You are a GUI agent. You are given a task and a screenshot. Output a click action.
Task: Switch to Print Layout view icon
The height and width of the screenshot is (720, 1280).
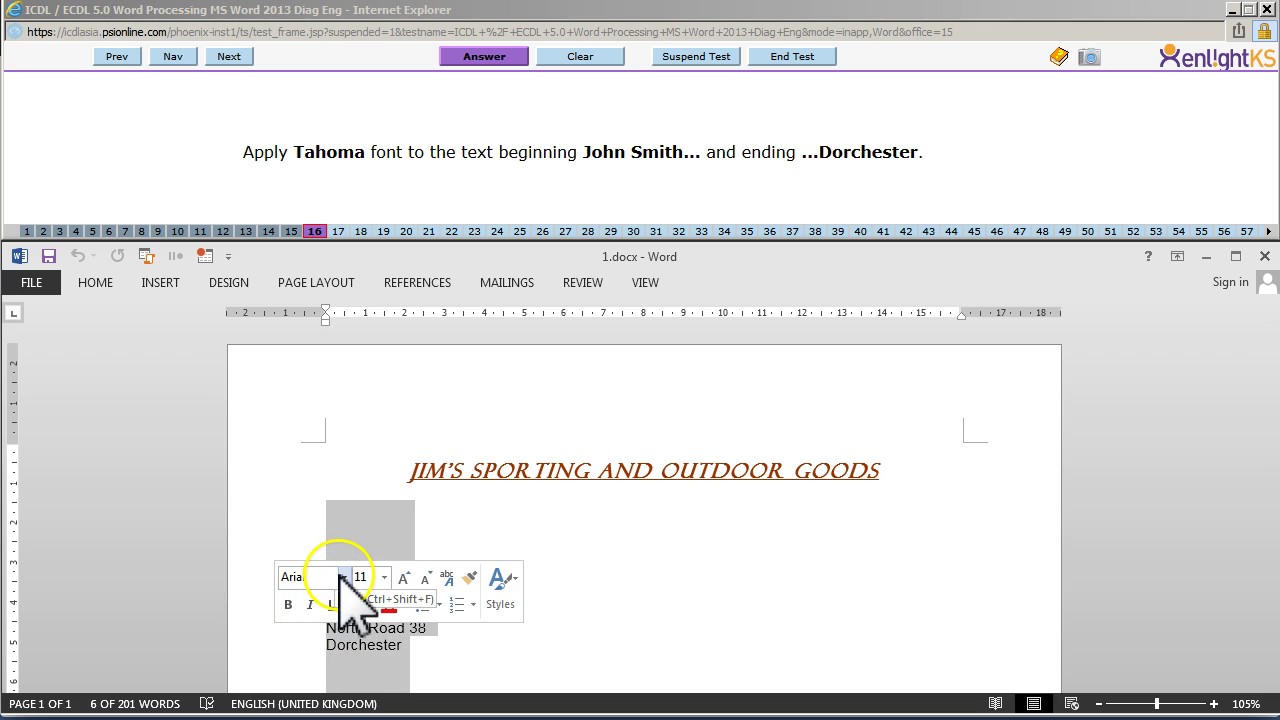[x=1034, y=704]
